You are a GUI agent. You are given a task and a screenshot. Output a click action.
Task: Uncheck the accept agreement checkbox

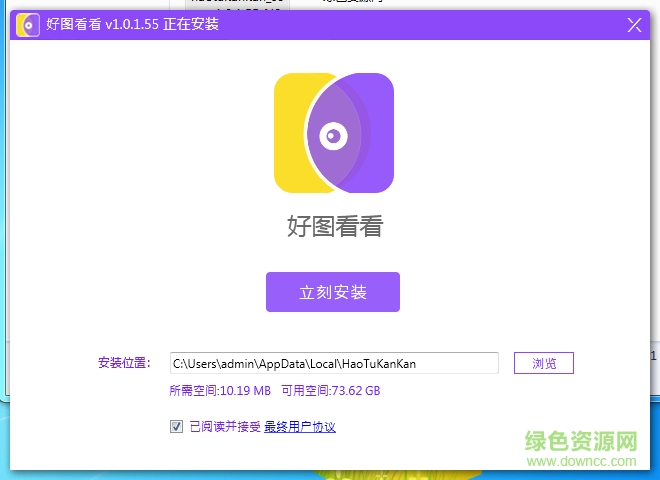coord(176,427)
